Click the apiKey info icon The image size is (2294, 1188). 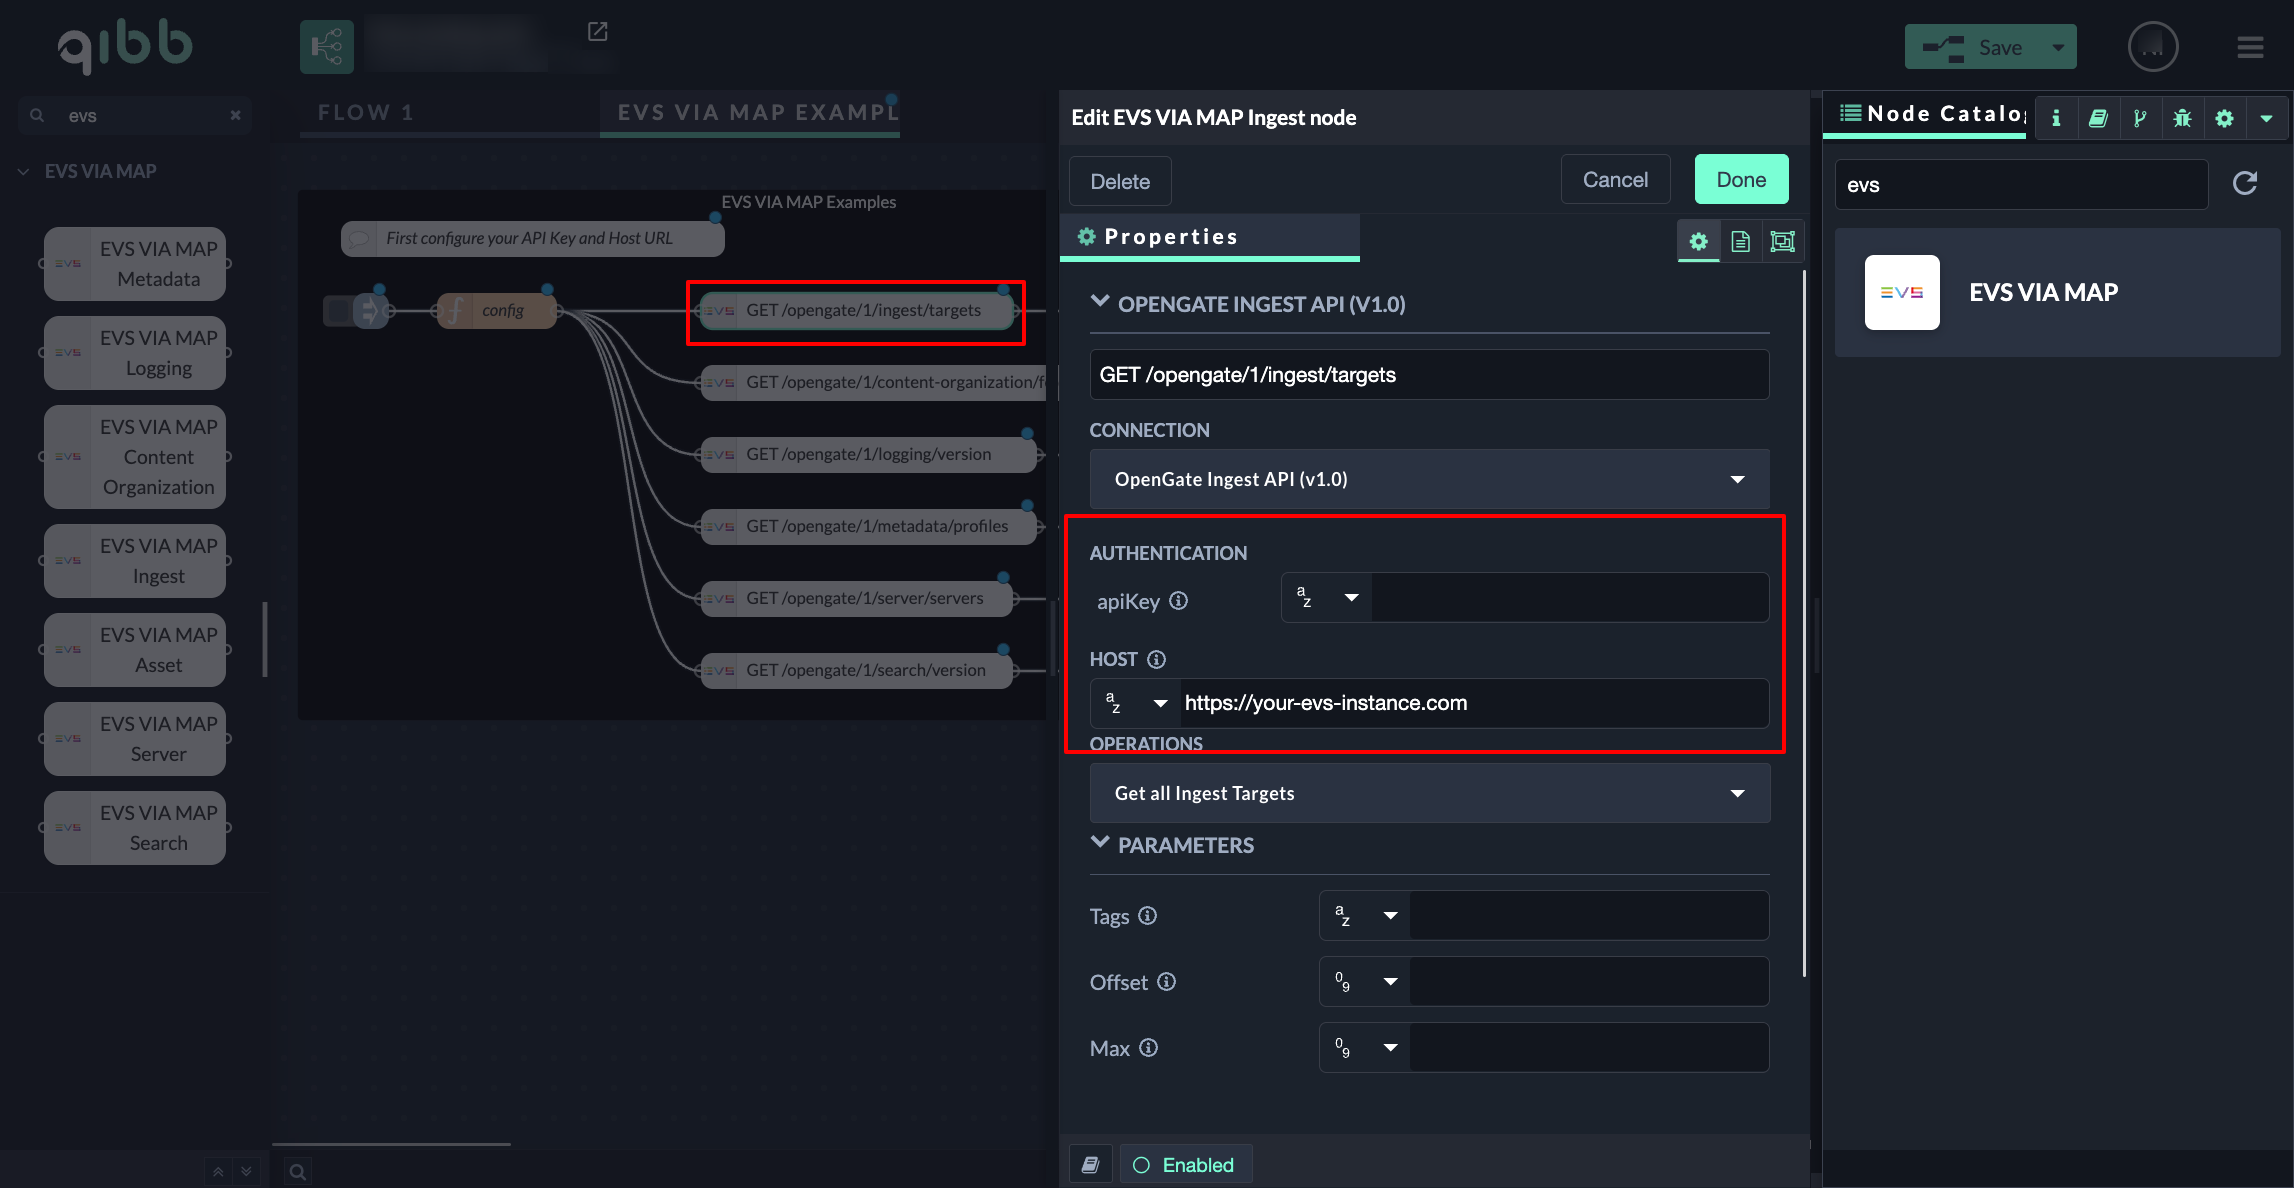[x=1179, y=600]
